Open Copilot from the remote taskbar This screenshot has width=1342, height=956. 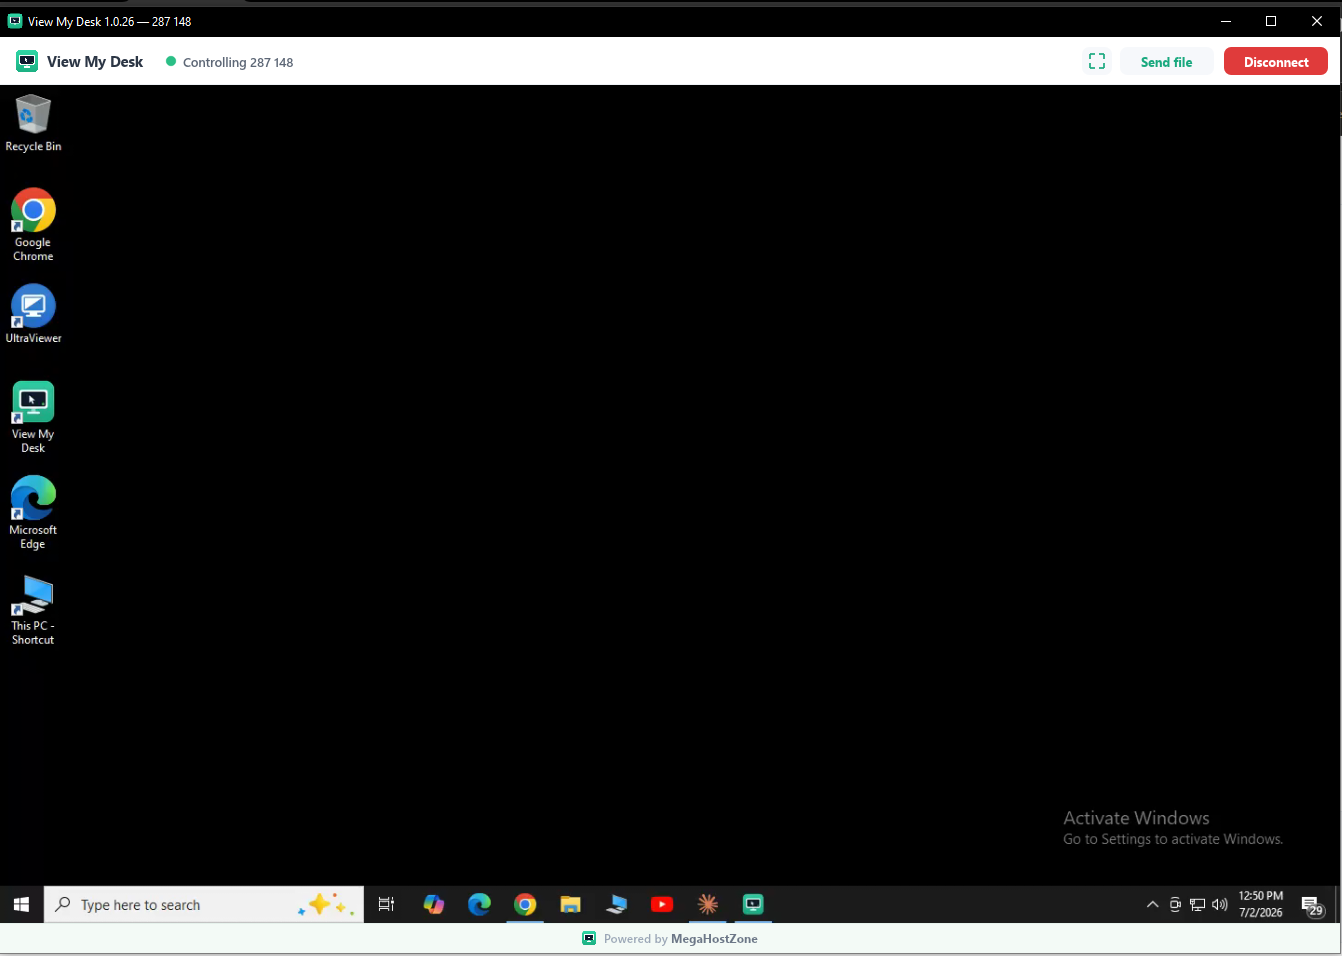click(433, 905)
